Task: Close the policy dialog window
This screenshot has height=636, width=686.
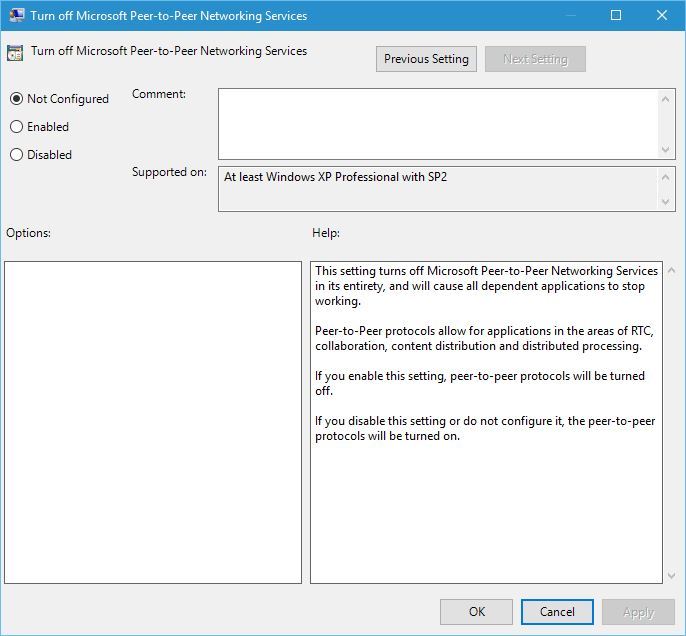Action: coord(662,15)
